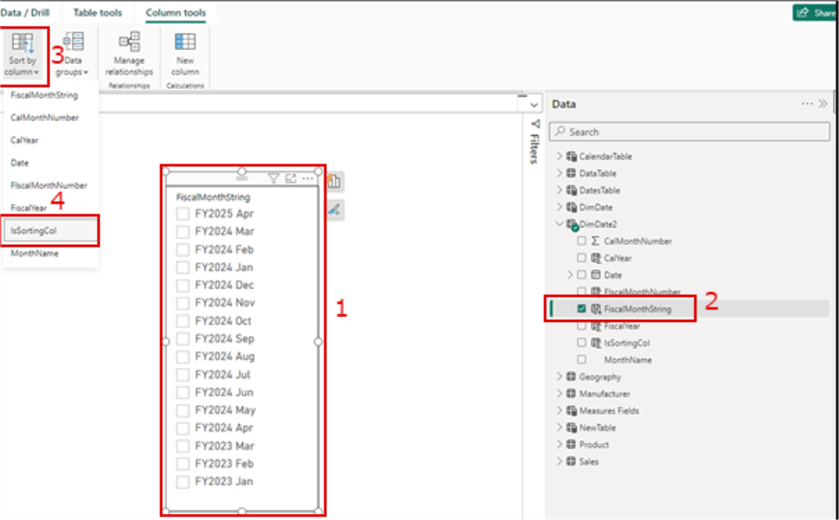
Task: Choose FiscalYear in sort menu
Action: (28, 208)
